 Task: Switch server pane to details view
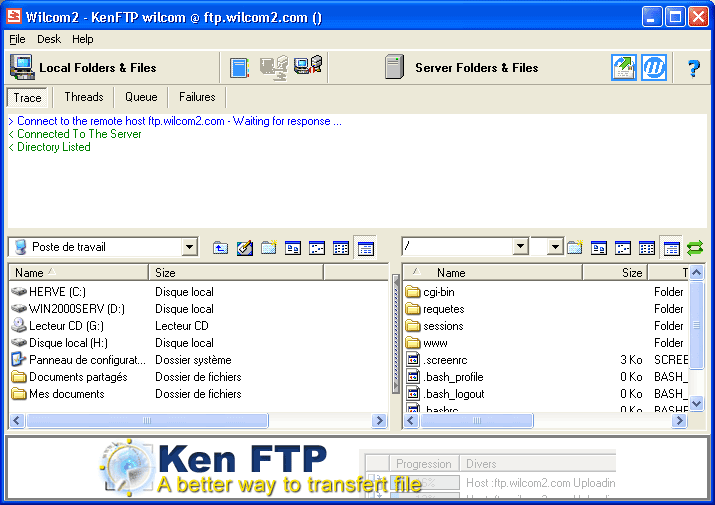[x=671, y=248]
